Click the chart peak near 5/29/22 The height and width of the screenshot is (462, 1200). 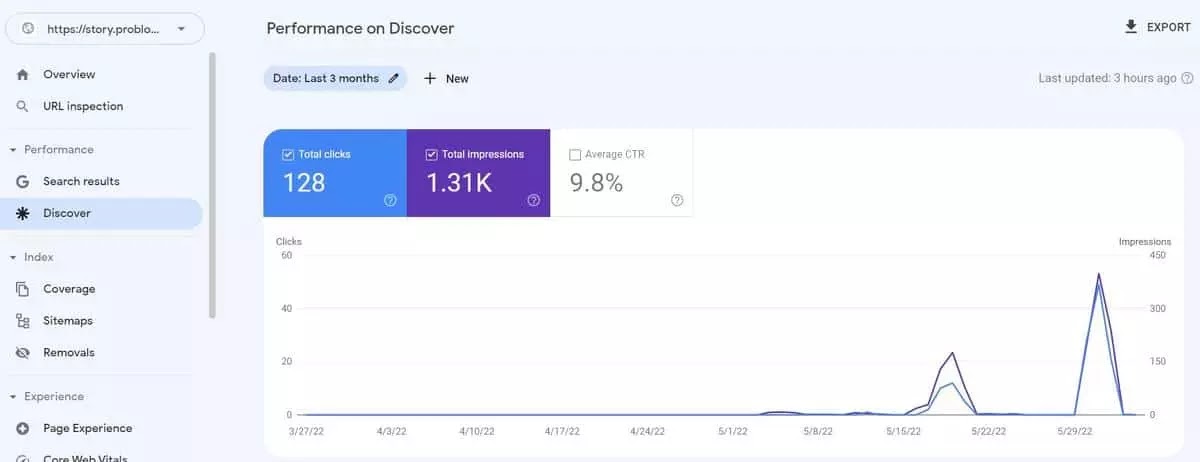pyautogui.click(x=1099, y=275)
